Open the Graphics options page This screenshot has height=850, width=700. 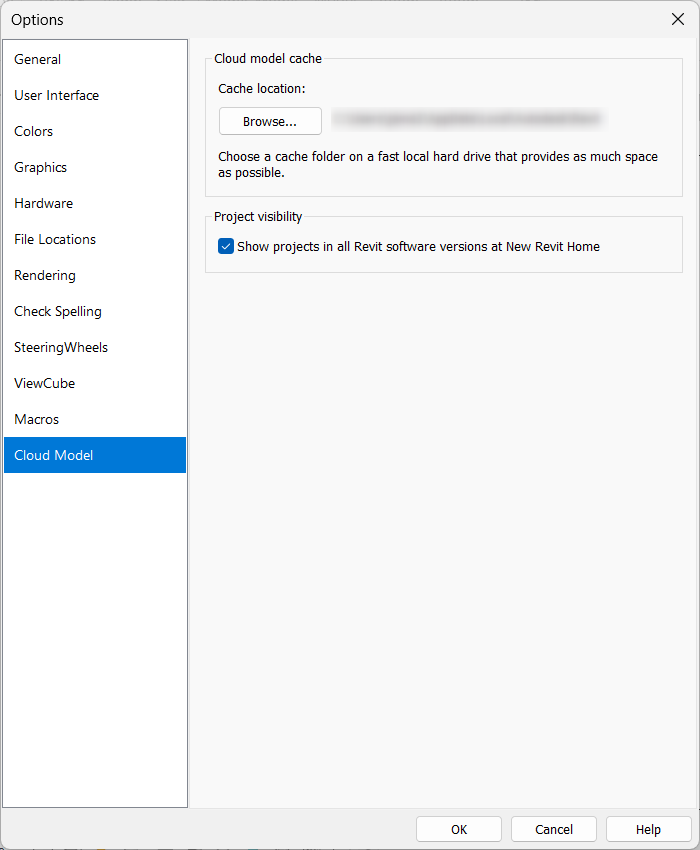95,167
